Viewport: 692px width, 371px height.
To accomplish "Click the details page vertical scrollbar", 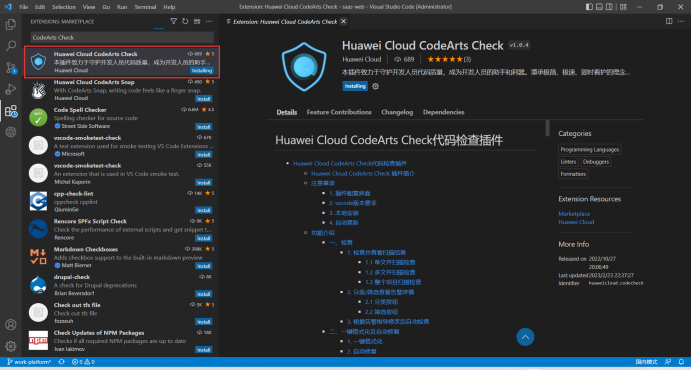I will pos(547,128).
